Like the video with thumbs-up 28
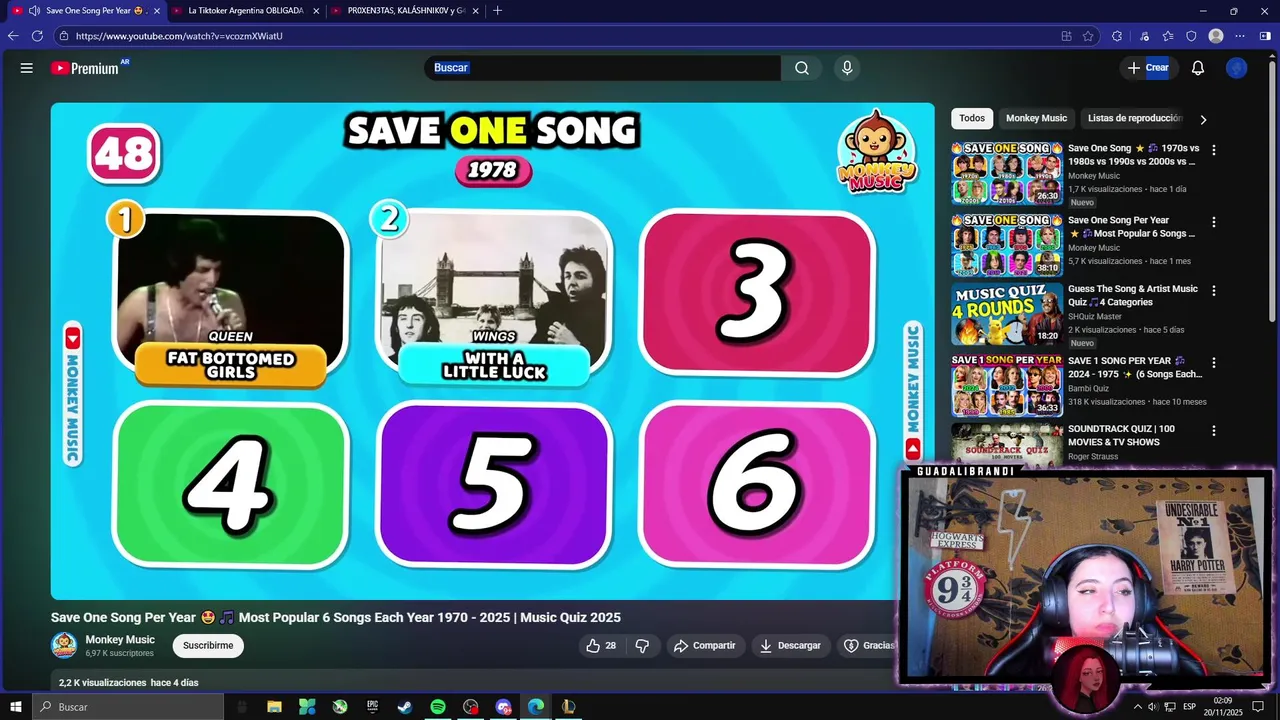 pos(601,646)
